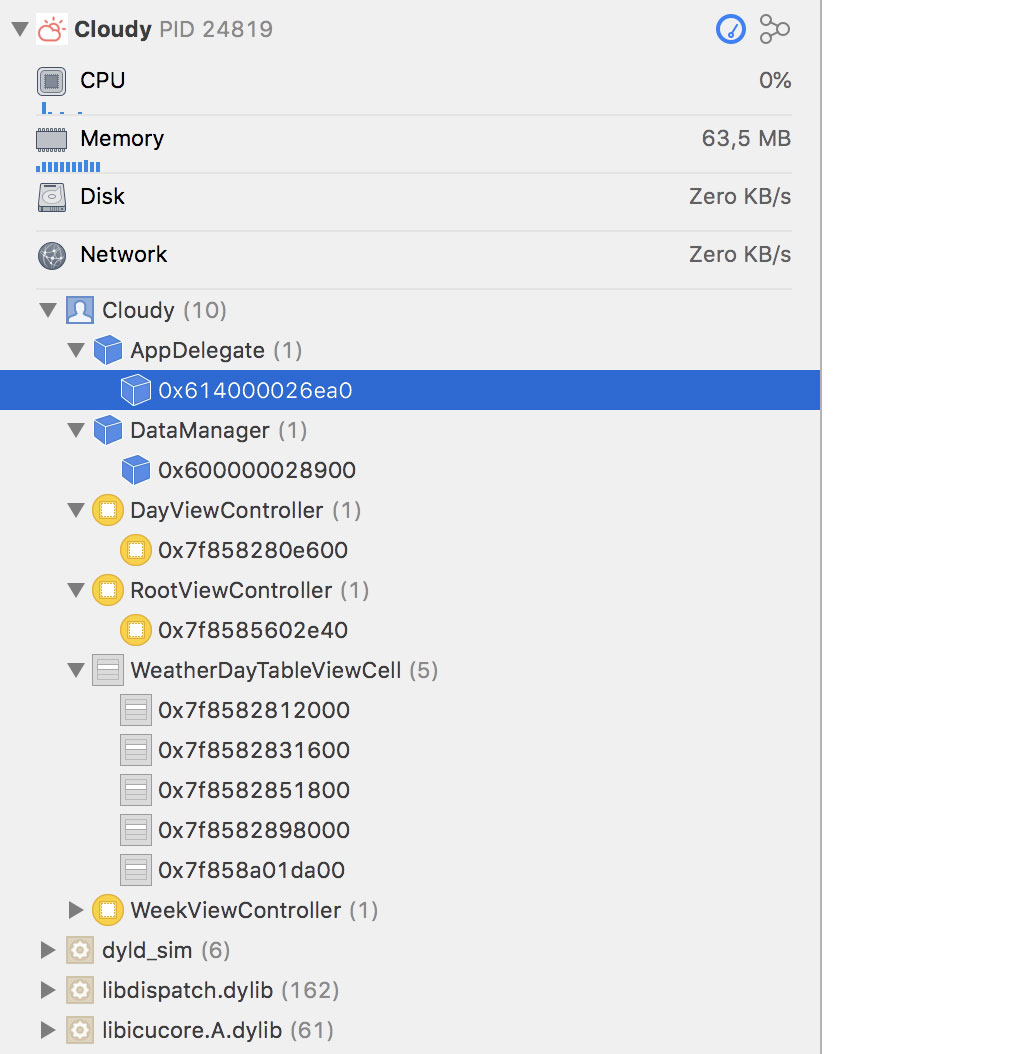Click the memory graph hierarchy icon
This screenshot has height=1054, width=1024.
[774, 30]
